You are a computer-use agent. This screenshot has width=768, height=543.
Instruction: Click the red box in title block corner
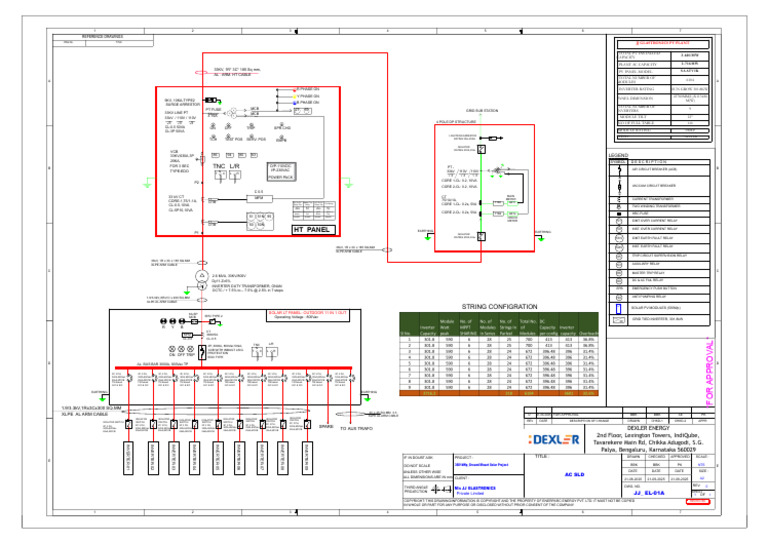[697, 501]
